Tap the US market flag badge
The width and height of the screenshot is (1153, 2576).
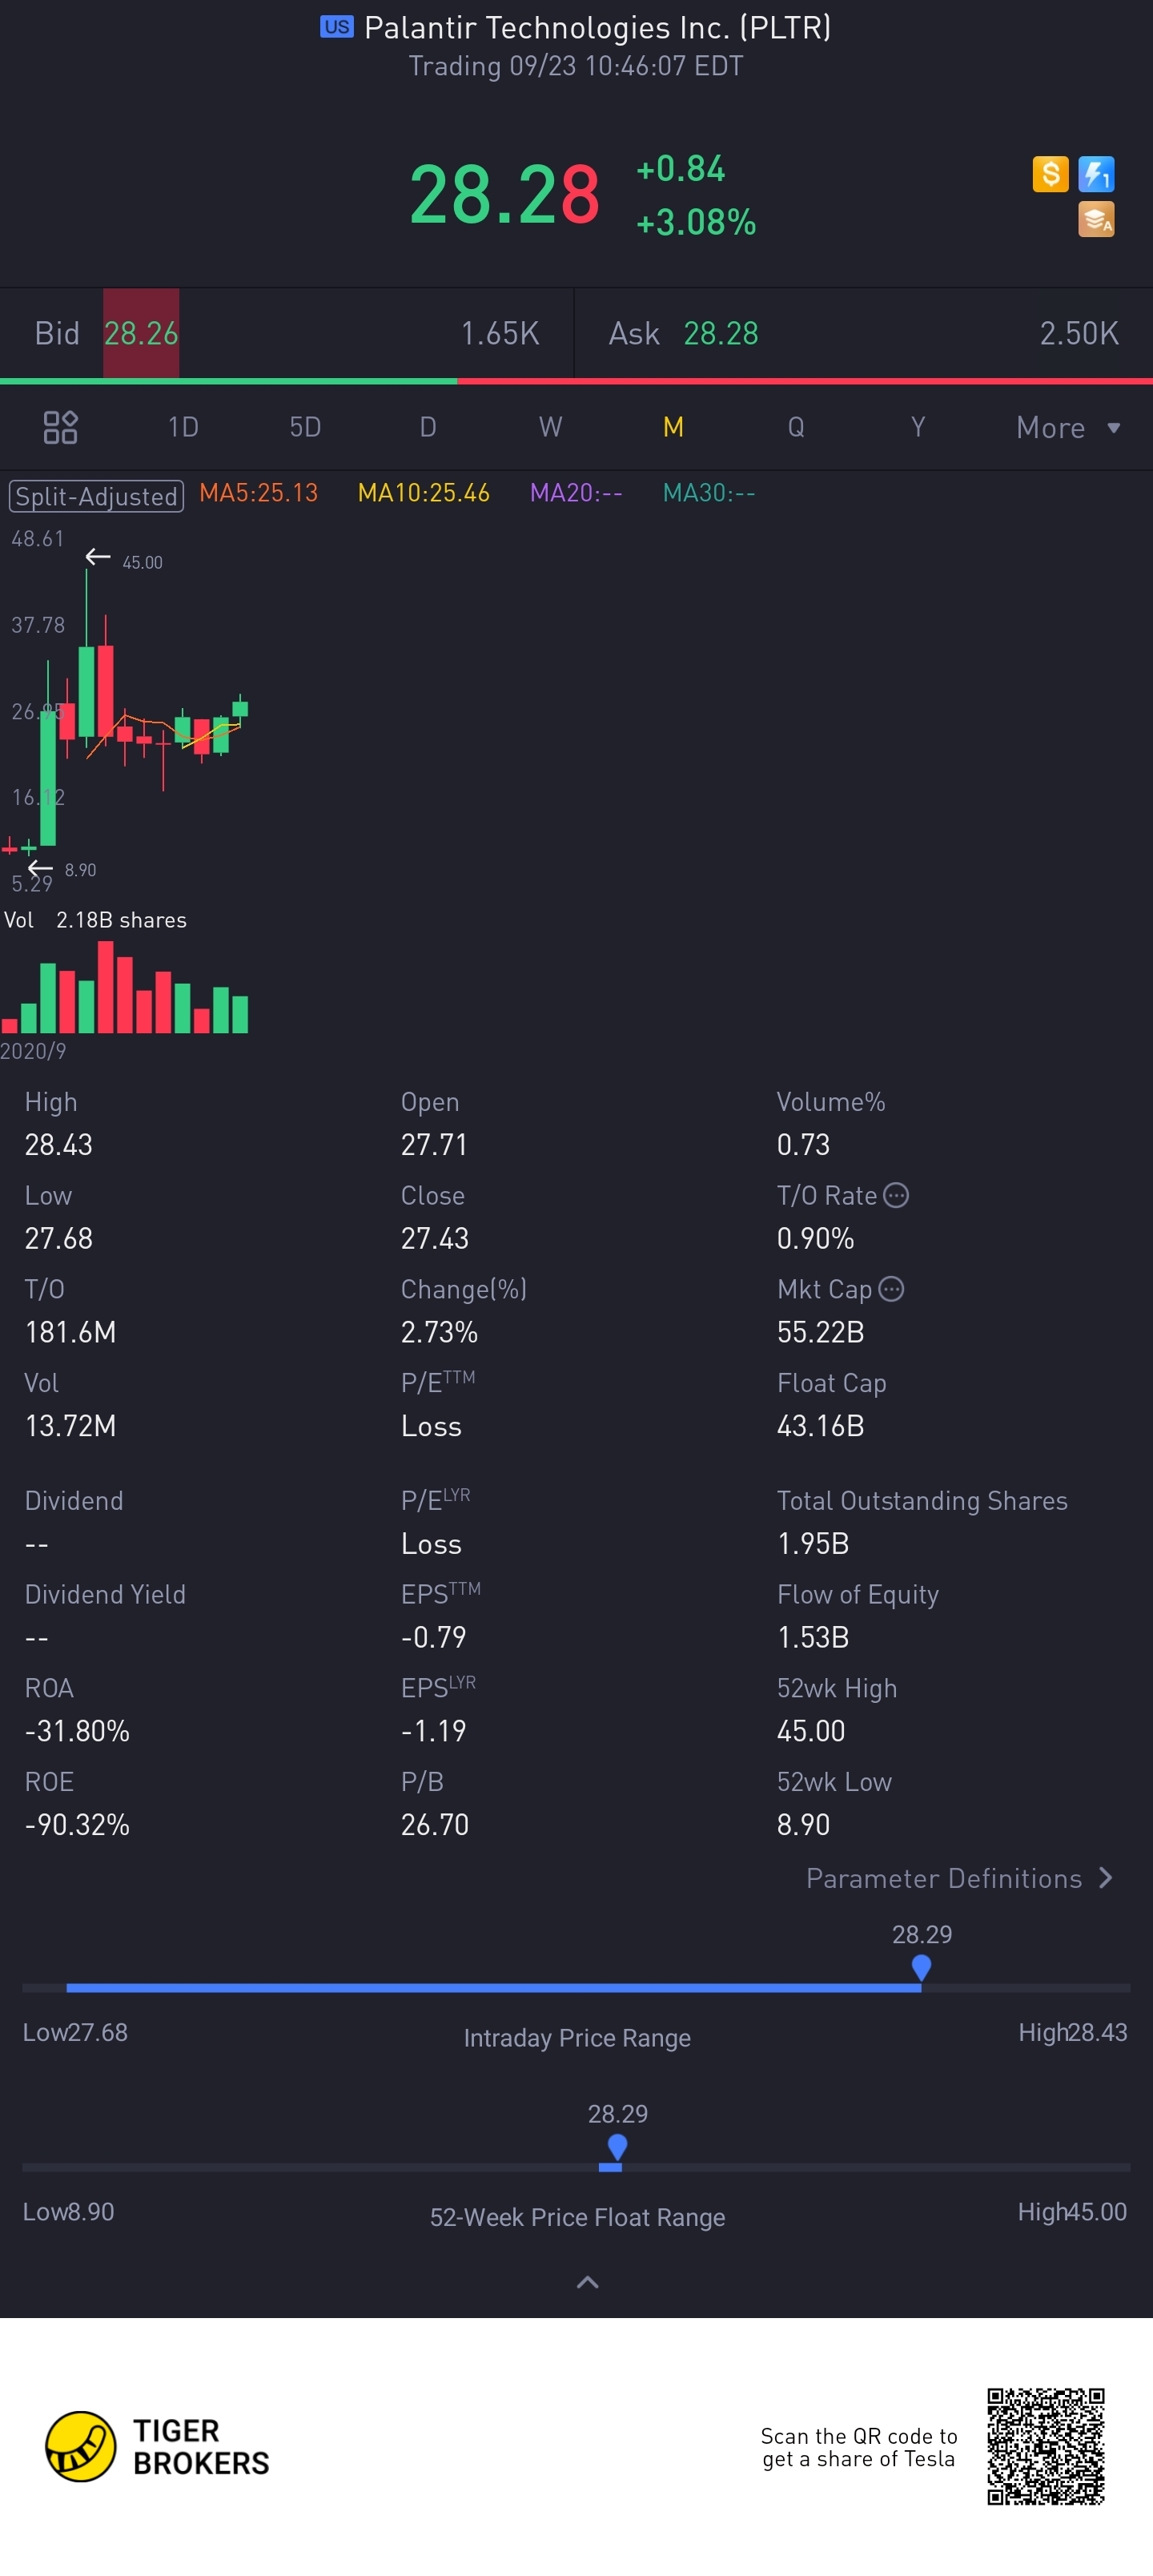click(336, 27)
